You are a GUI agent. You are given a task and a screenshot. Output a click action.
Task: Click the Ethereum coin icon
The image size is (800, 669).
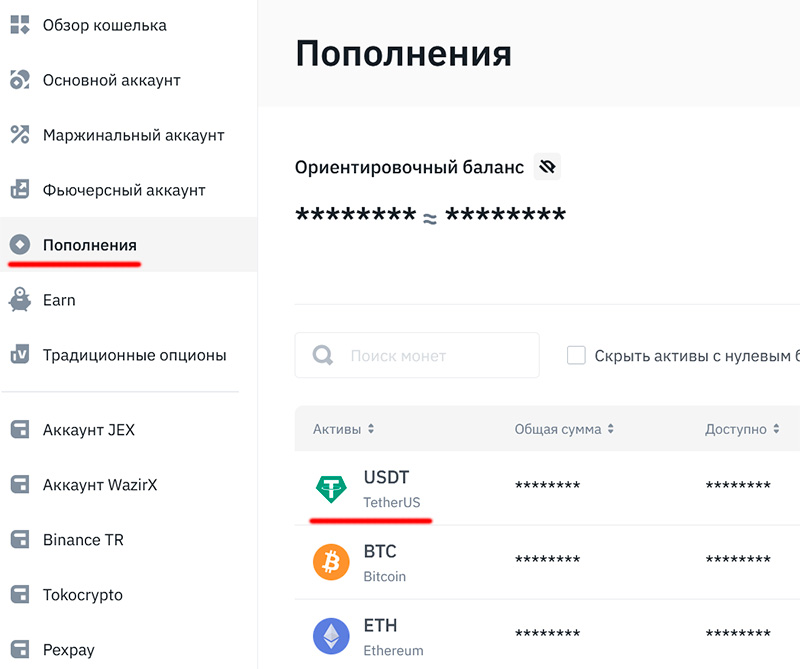pyautogui.click(x=331, y=636)
